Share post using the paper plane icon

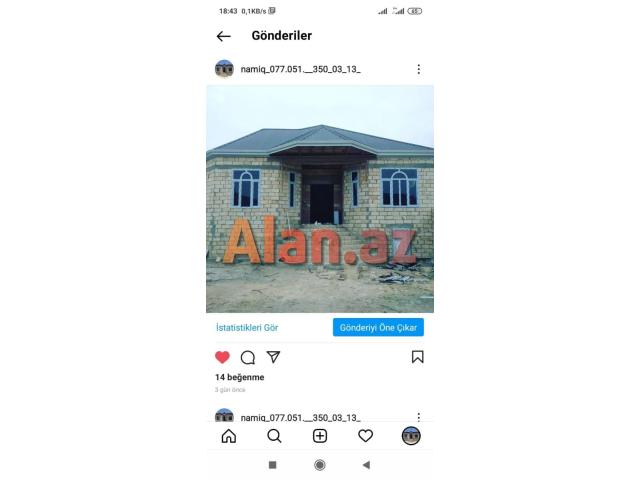(x=273, y=357)
